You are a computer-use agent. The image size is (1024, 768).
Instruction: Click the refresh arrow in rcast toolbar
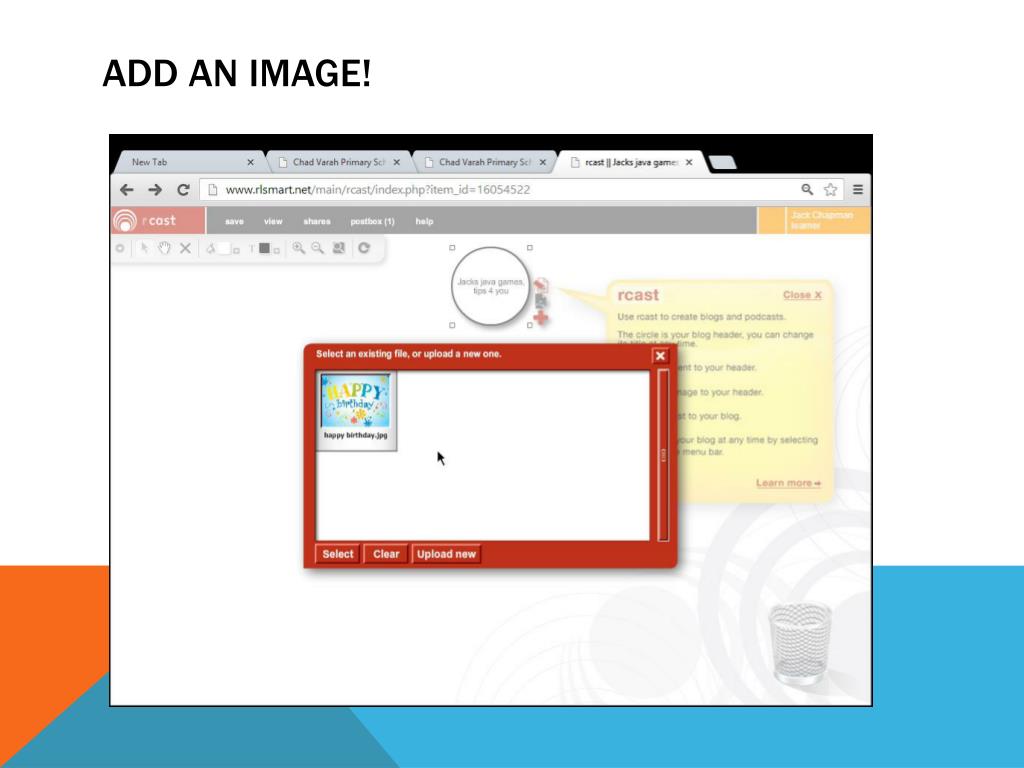[364, 248]
